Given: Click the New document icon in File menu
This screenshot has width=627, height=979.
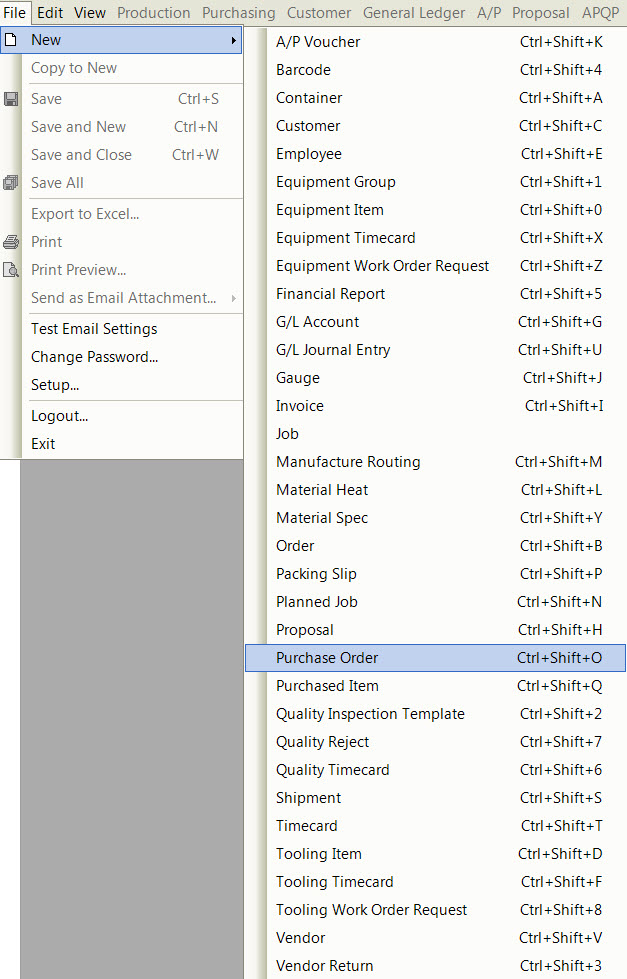Looking at the screenshot, I should click(11, 40).
